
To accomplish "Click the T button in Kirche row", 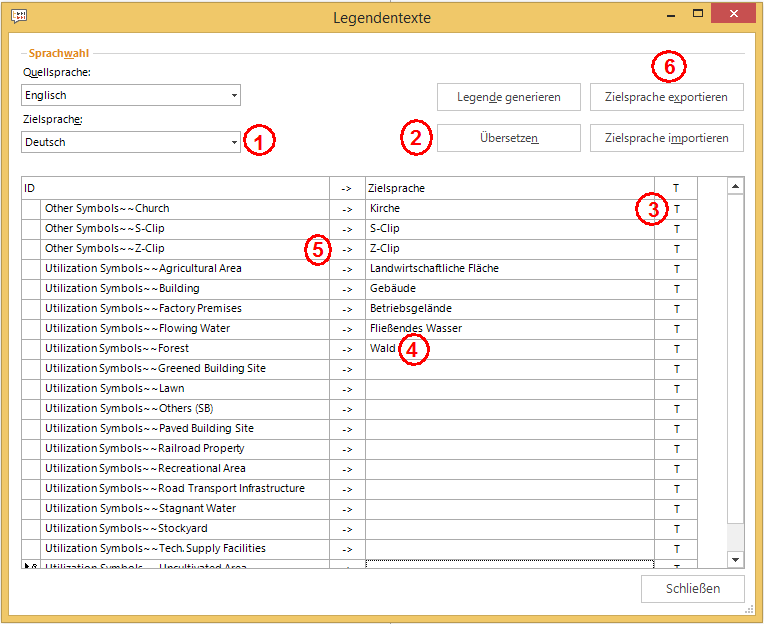I will pos(676,209).
